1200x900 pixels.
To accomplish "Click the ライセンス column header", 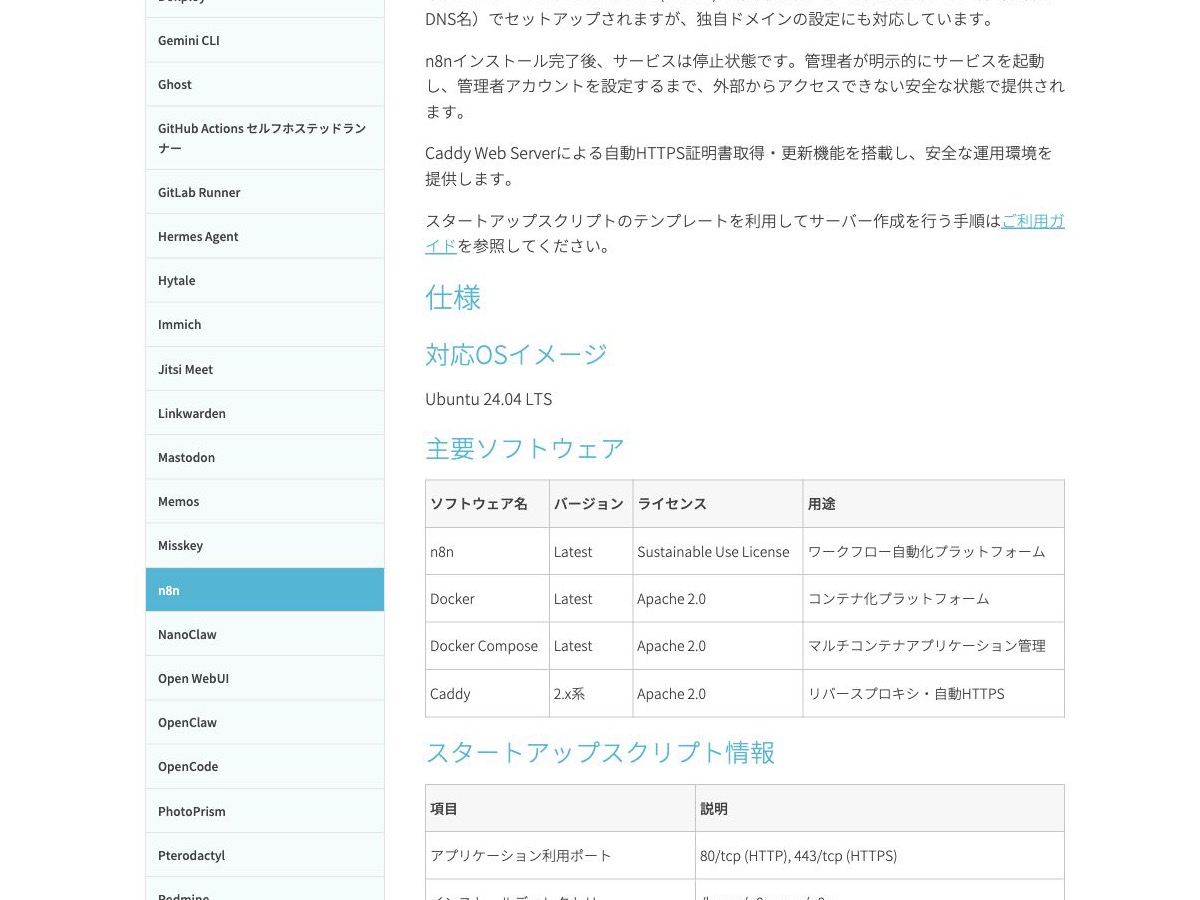I will [718, 504].
